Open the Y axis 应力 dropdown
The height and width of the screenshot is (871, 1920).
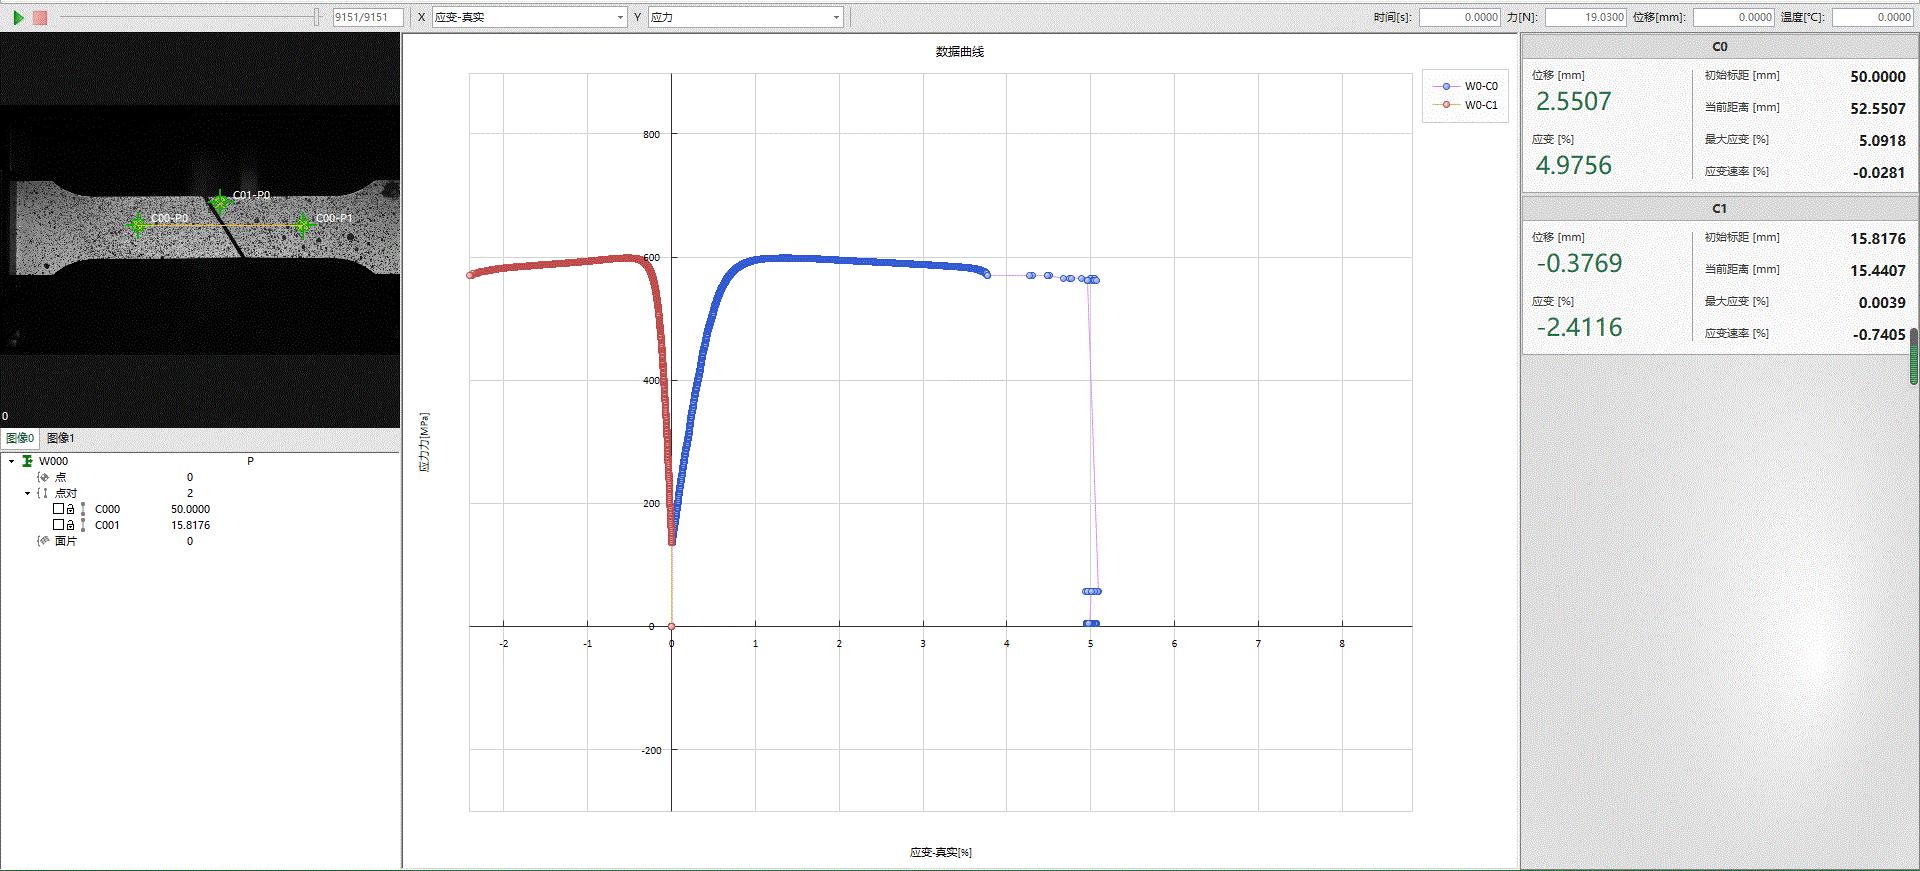pos(836,17)
